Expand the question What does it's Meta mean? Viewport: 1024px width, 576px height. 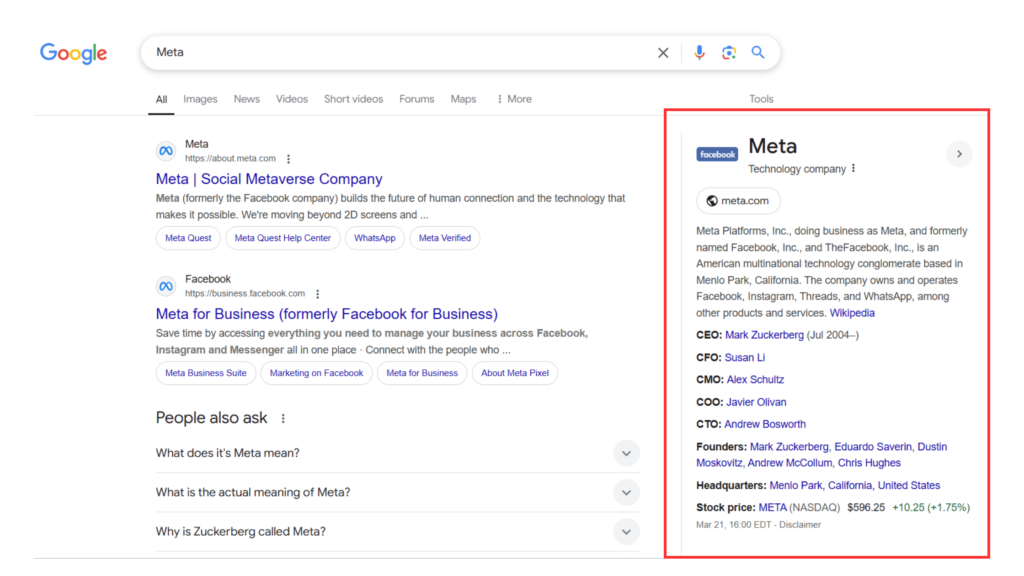397,453
